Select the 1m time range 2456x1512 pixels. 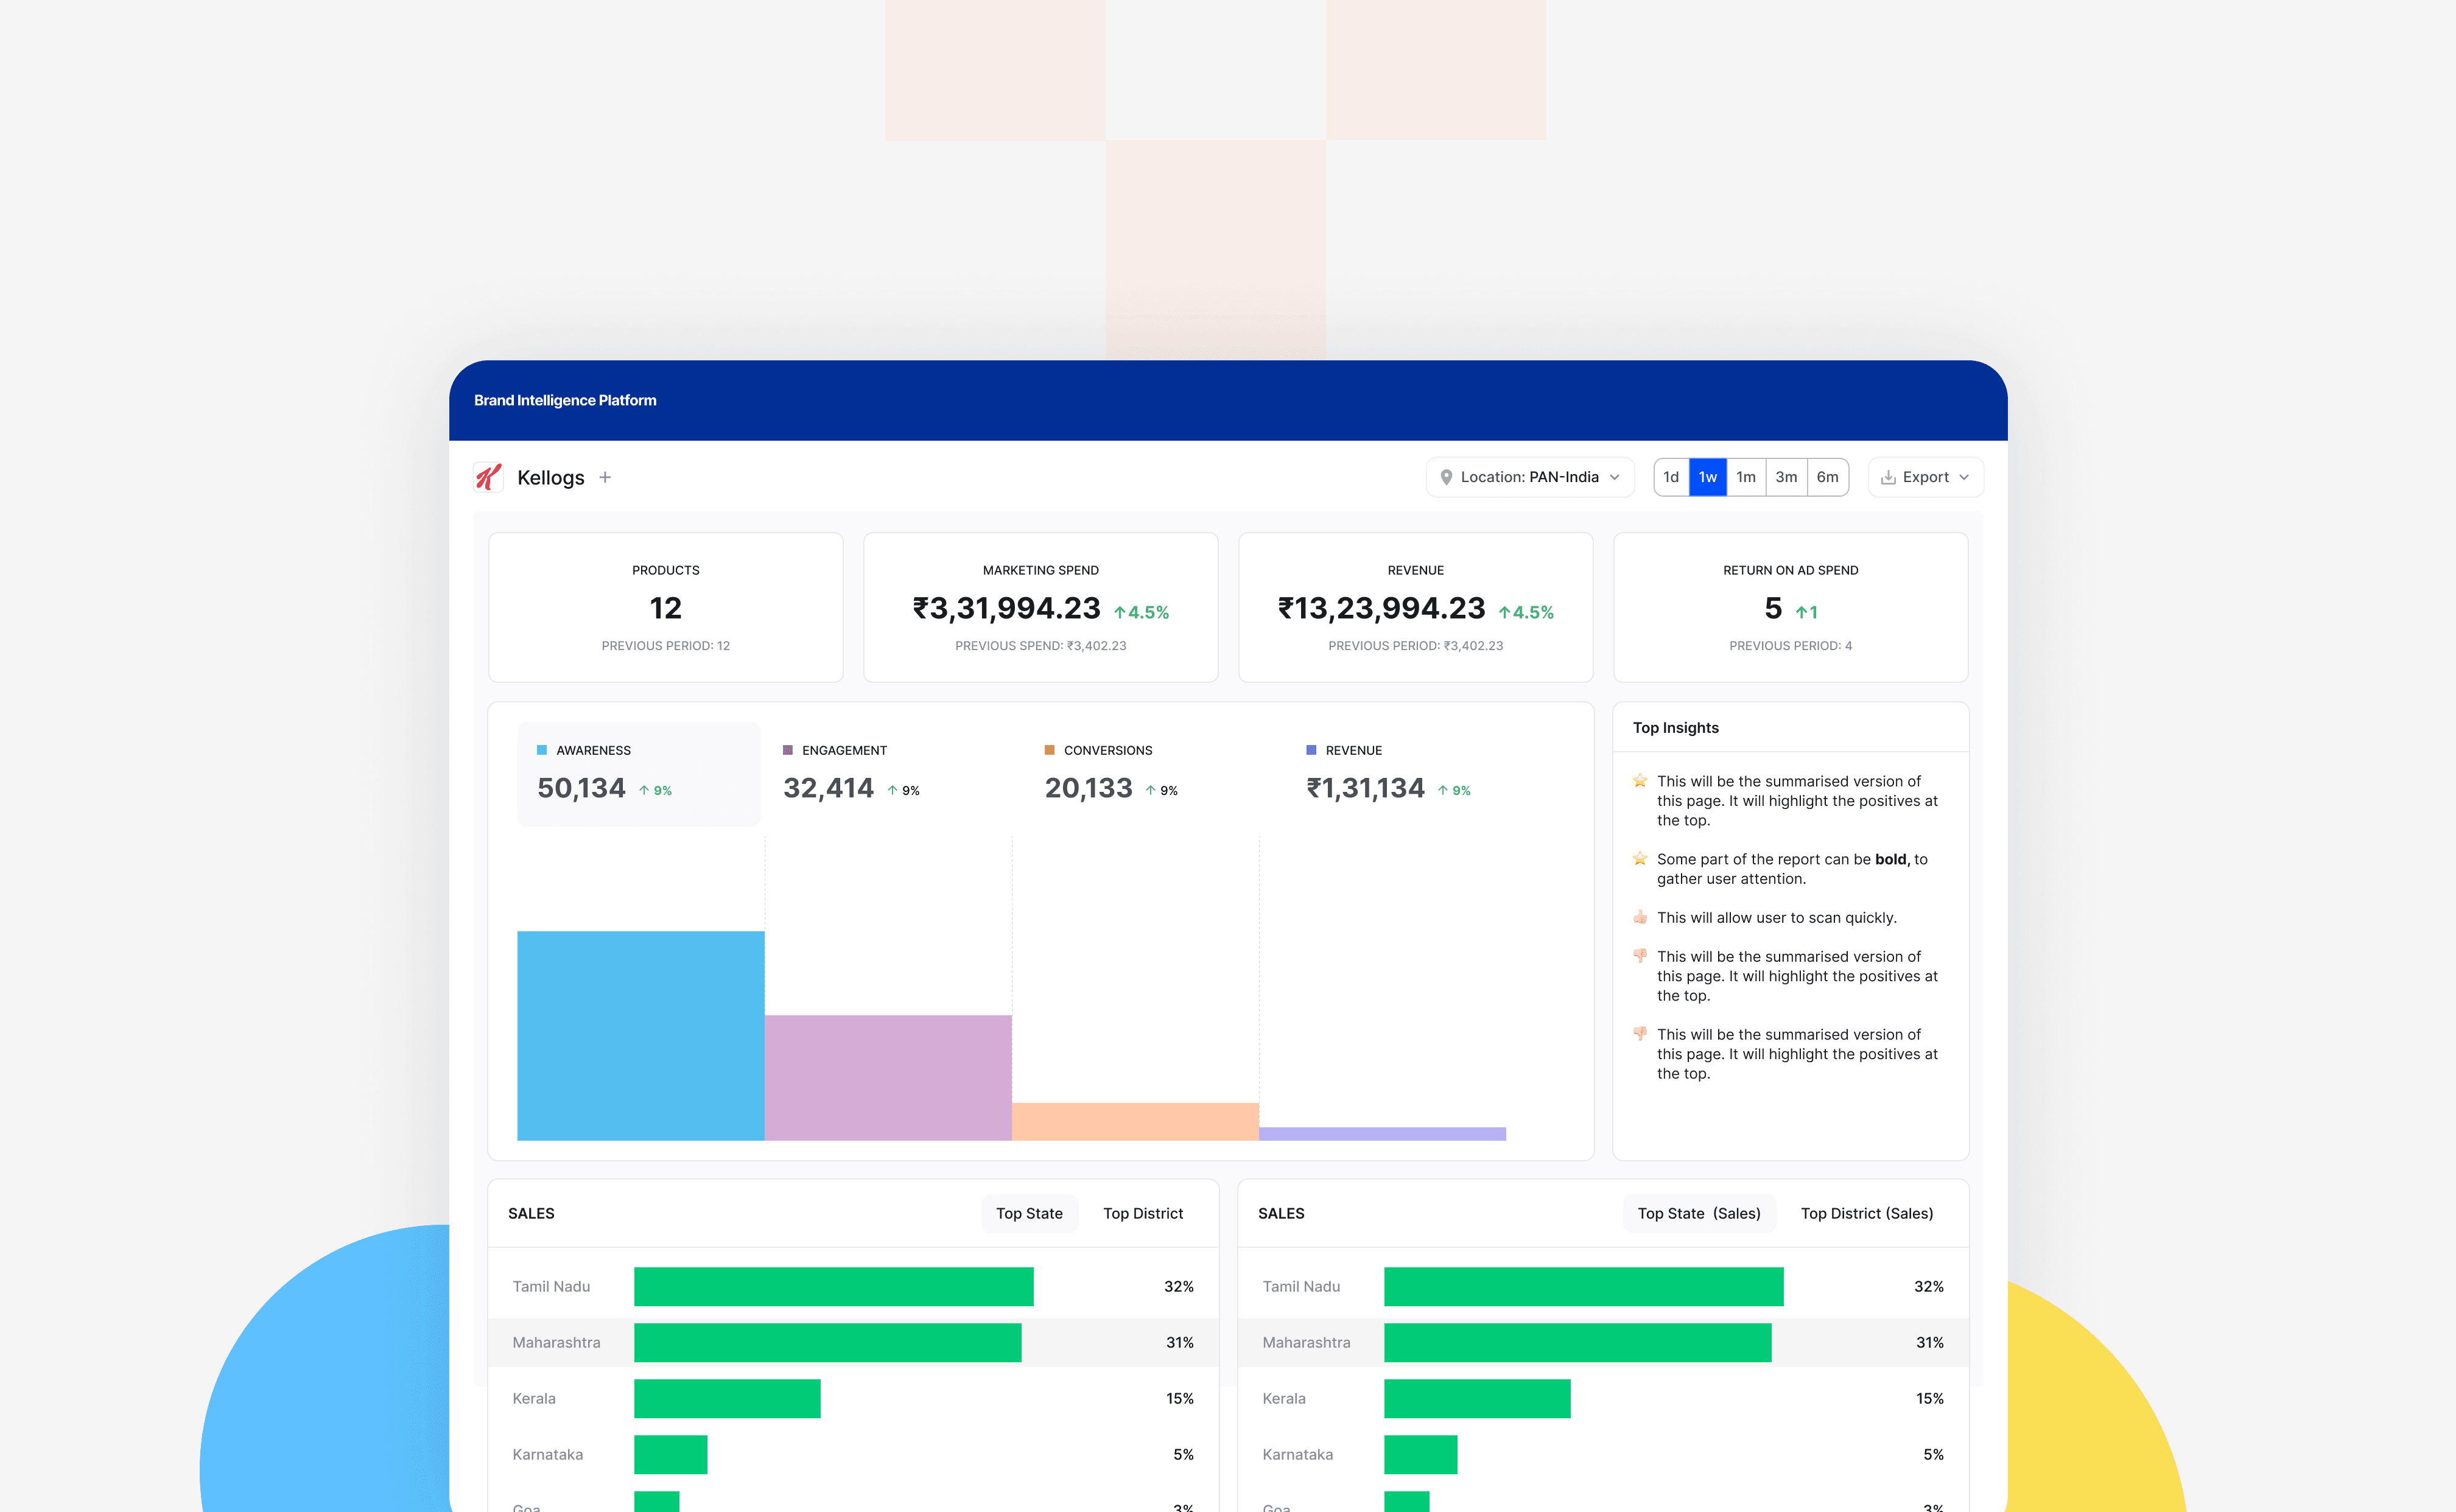(1746, 477)
